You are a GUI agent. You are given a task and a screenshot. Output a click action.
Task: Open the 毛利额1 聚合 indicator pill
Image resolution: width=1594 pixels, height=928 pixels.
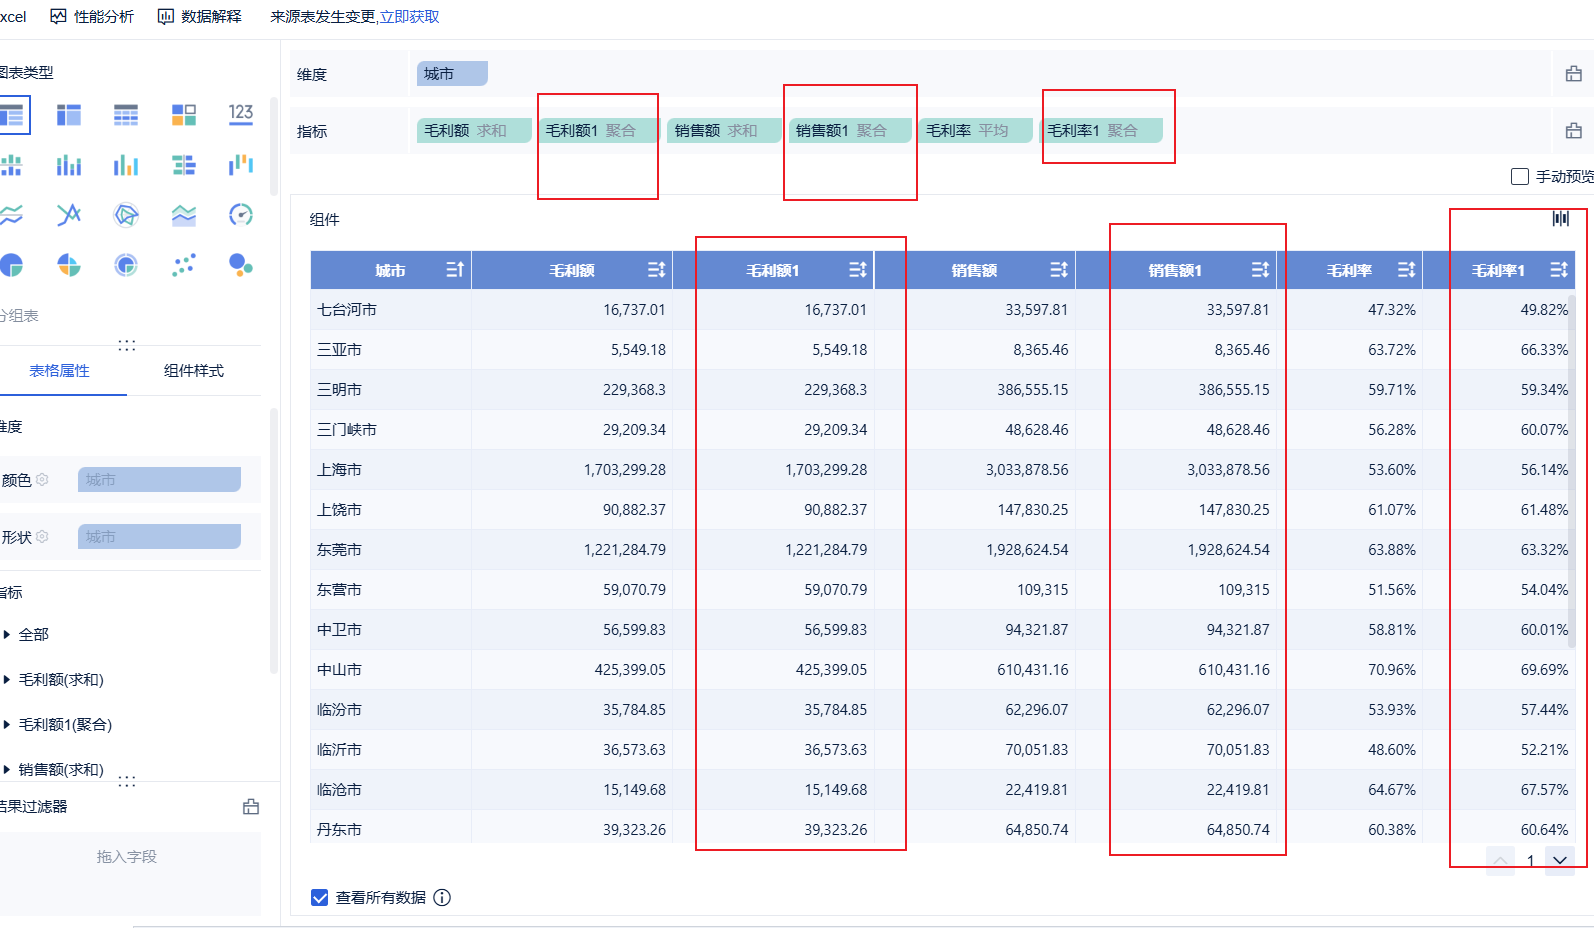pos(599,131)
